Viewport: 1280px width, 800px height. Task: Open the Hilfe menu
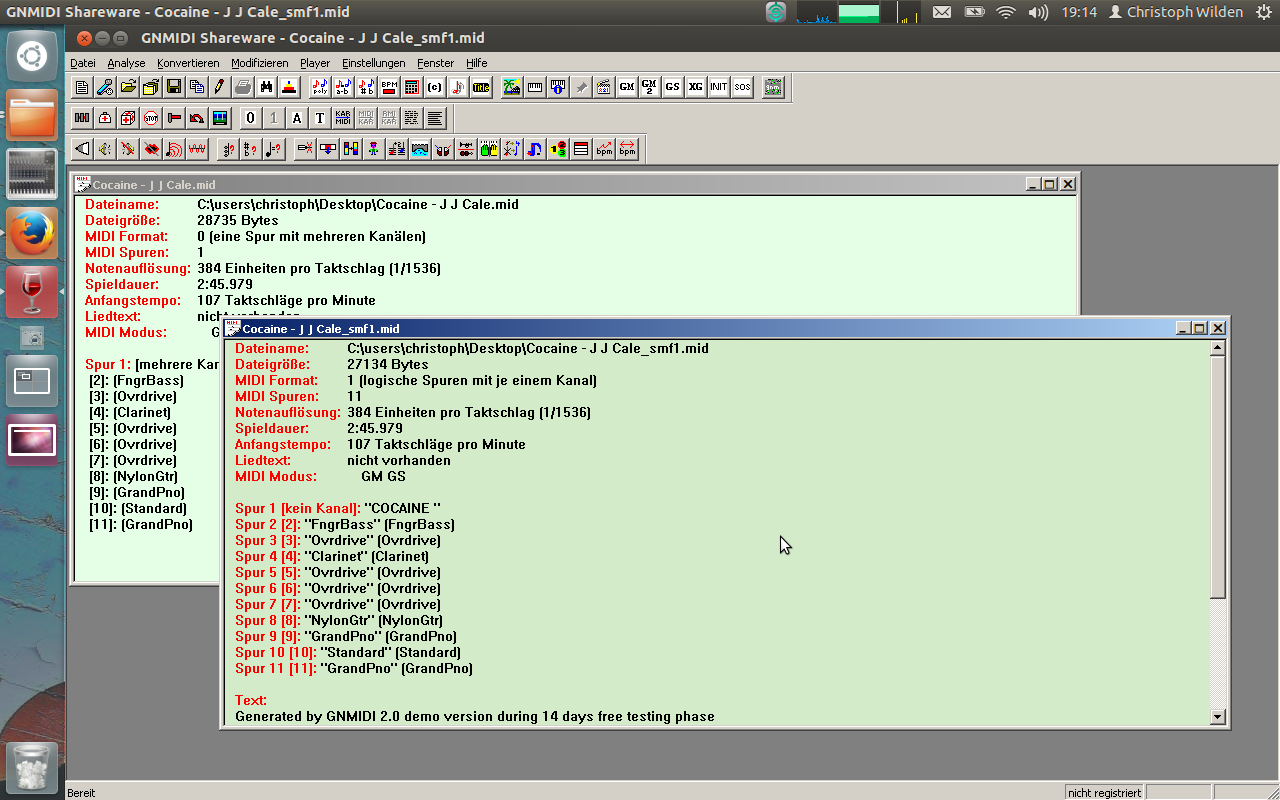pos(477,63)
